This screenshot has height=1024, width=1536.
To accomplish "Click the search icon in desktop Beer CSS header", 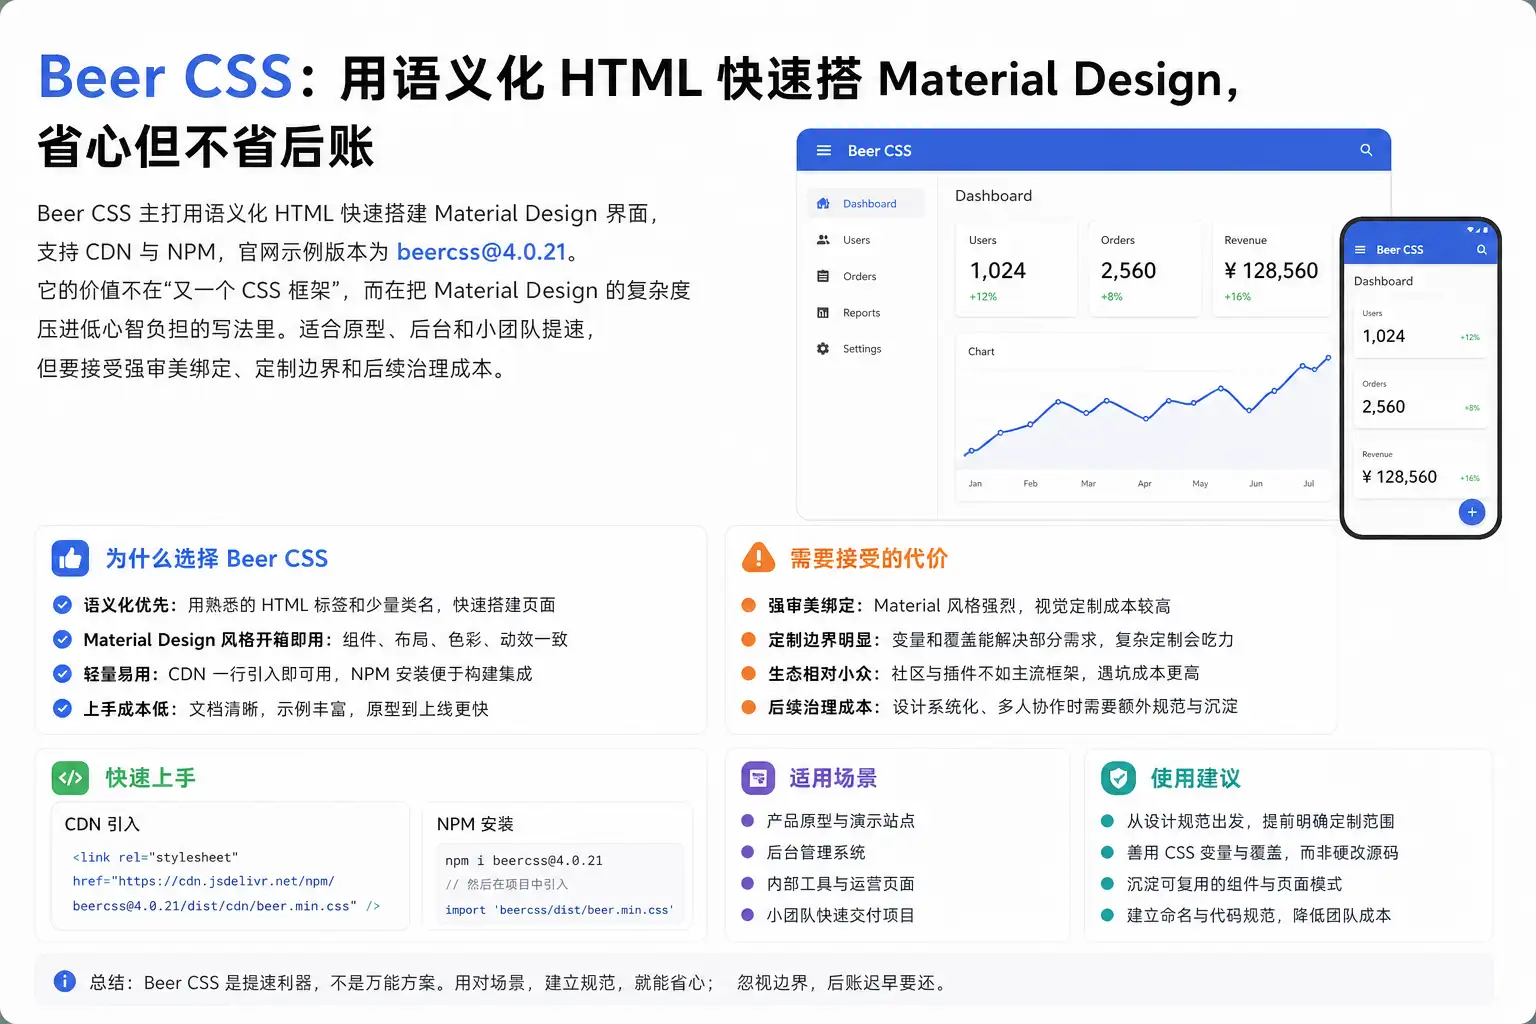I will tap(1366, 150).
